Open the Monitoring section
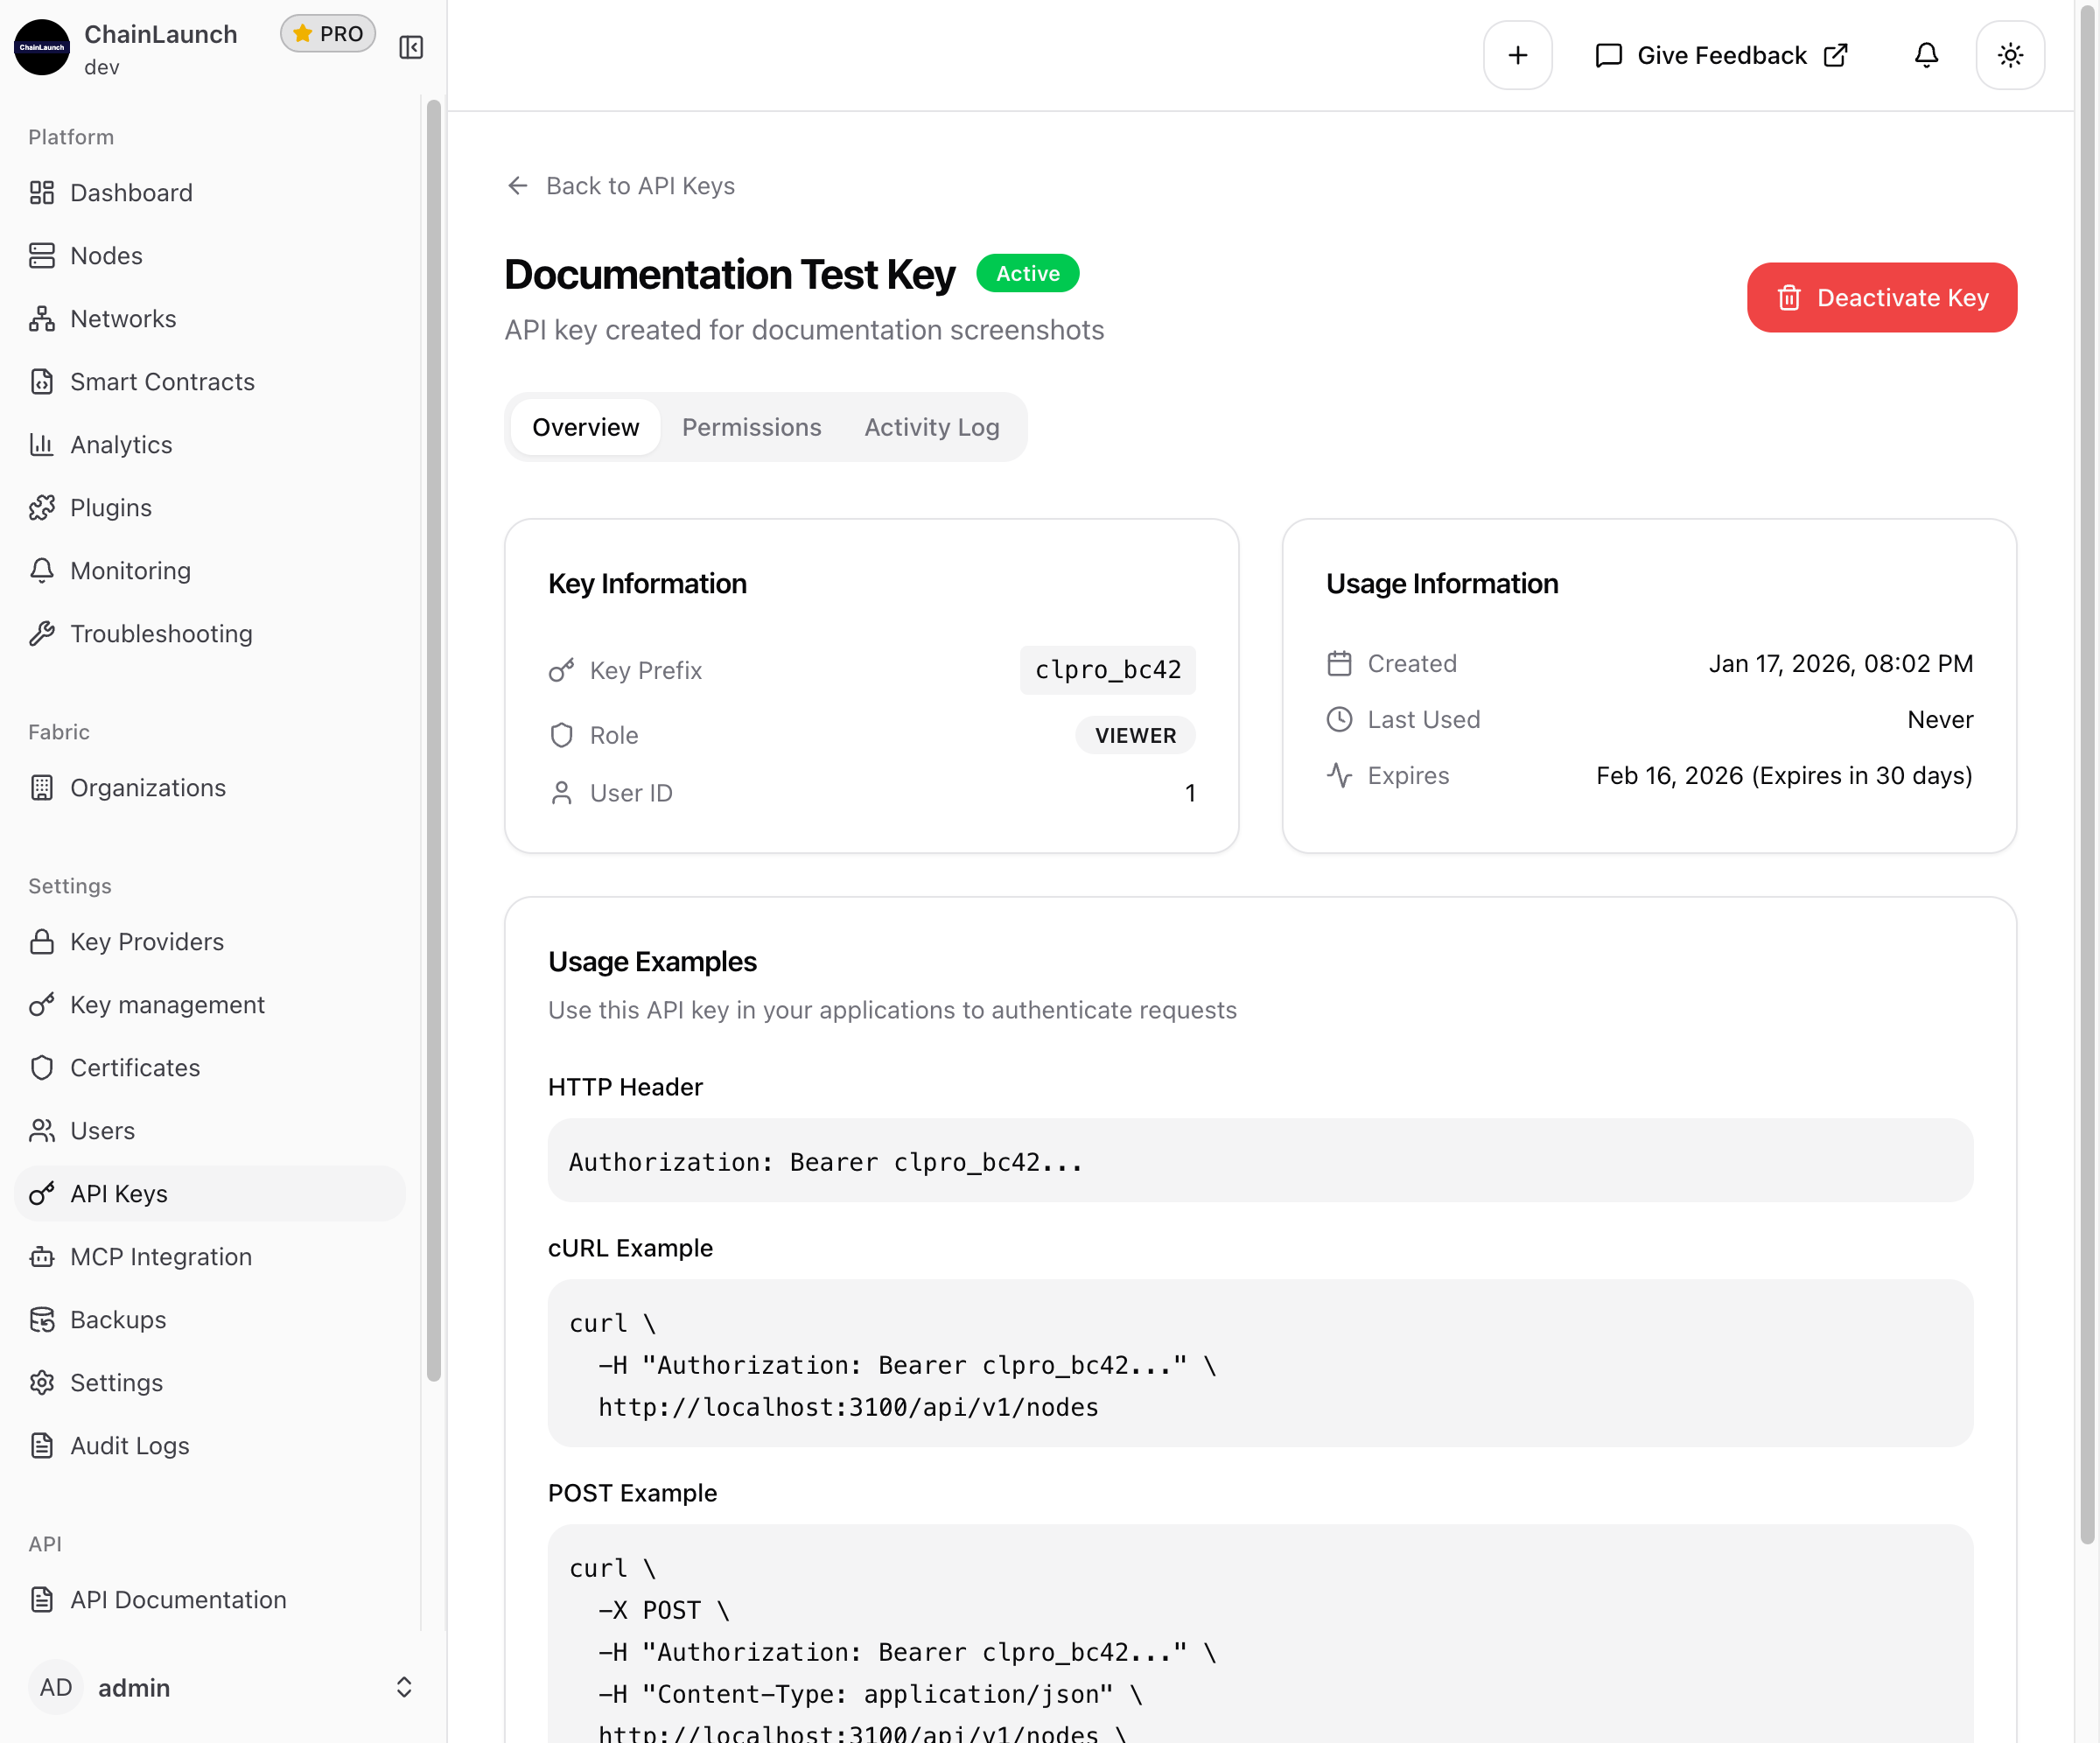The width and height of the screenshot is (2100, 1743). tap(130, 570)
